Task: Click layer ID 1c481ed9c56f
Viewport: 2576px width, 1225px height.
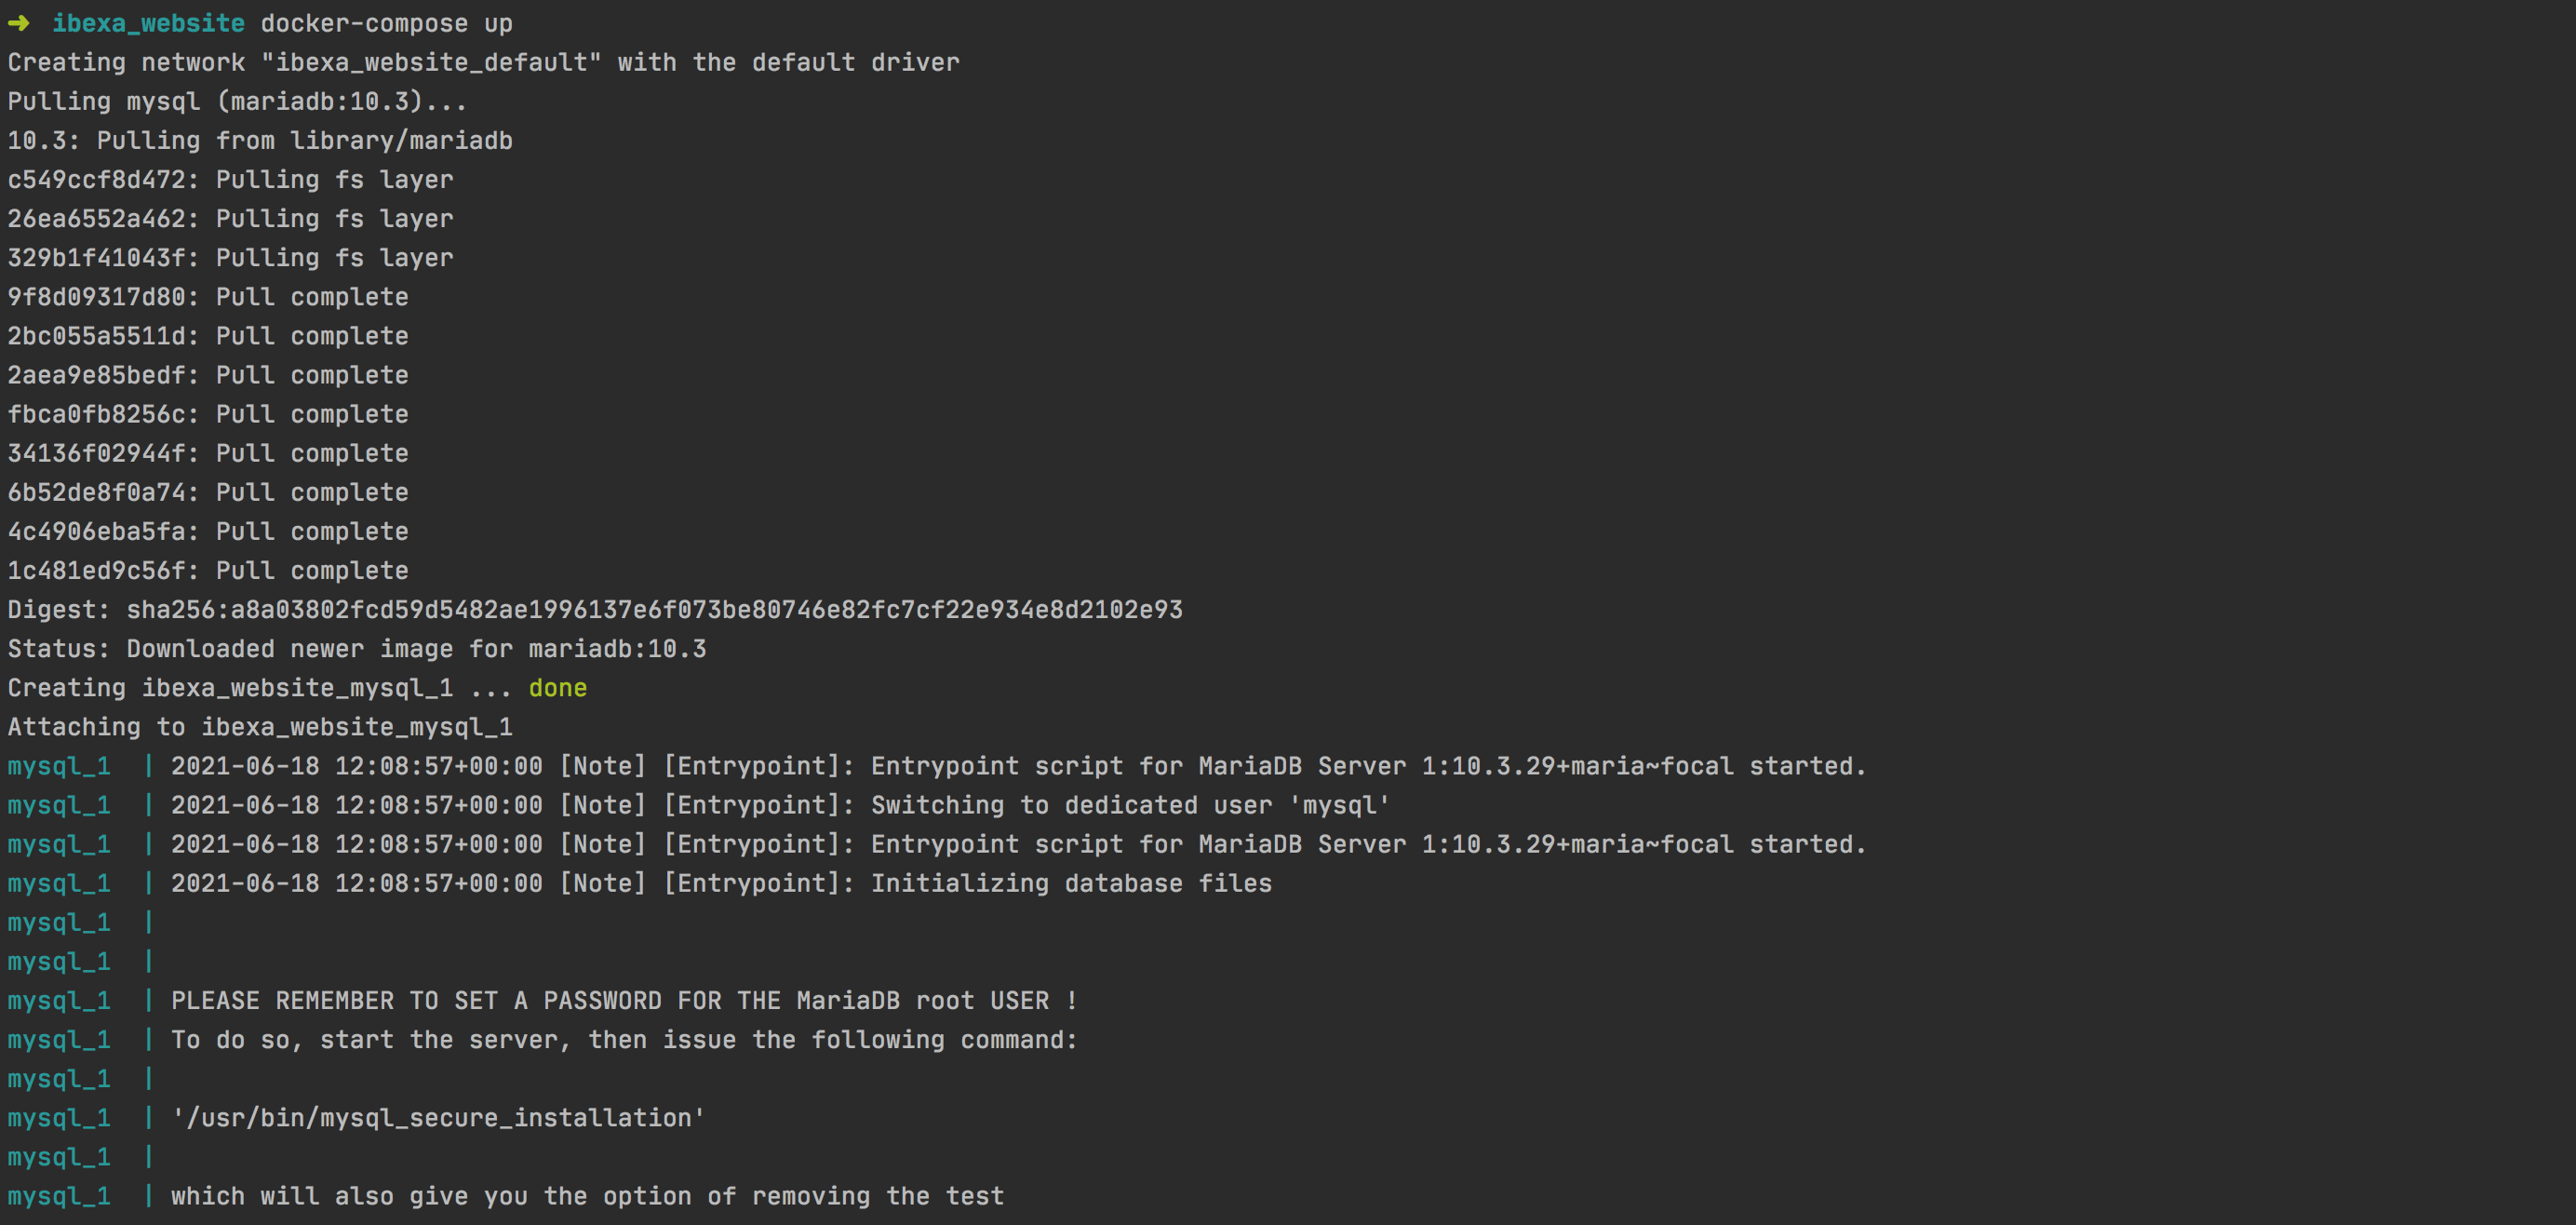Action: pos(97,570)
